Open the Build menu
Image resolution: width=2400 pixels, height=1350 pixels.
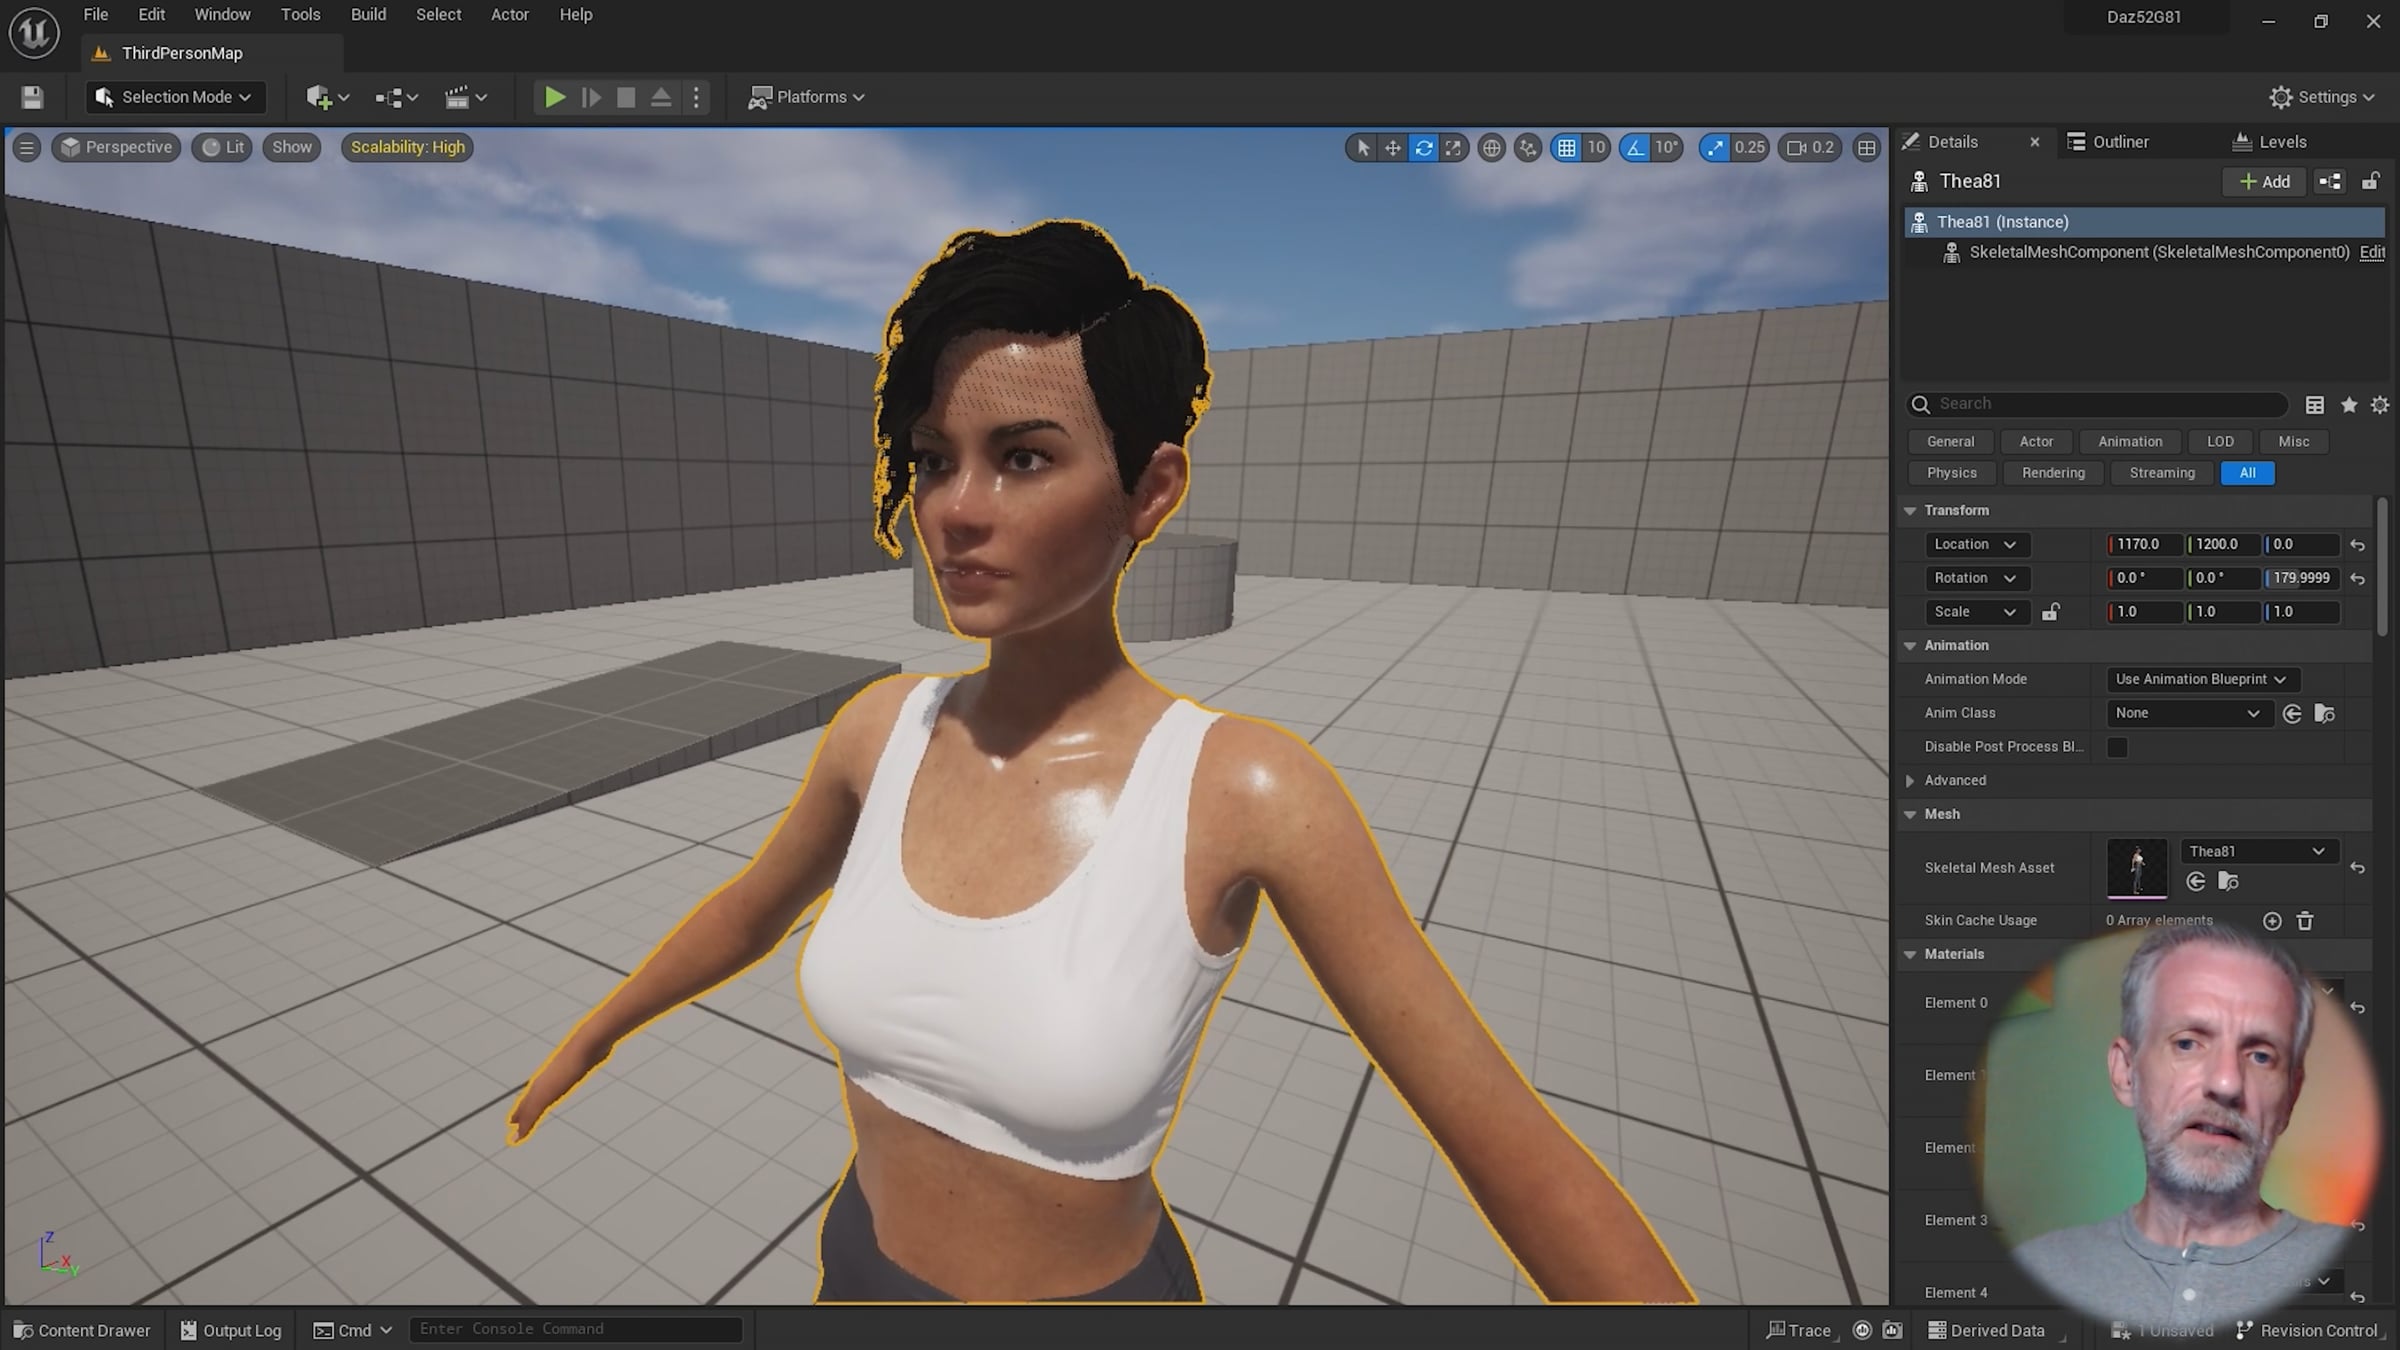(368, 15)
